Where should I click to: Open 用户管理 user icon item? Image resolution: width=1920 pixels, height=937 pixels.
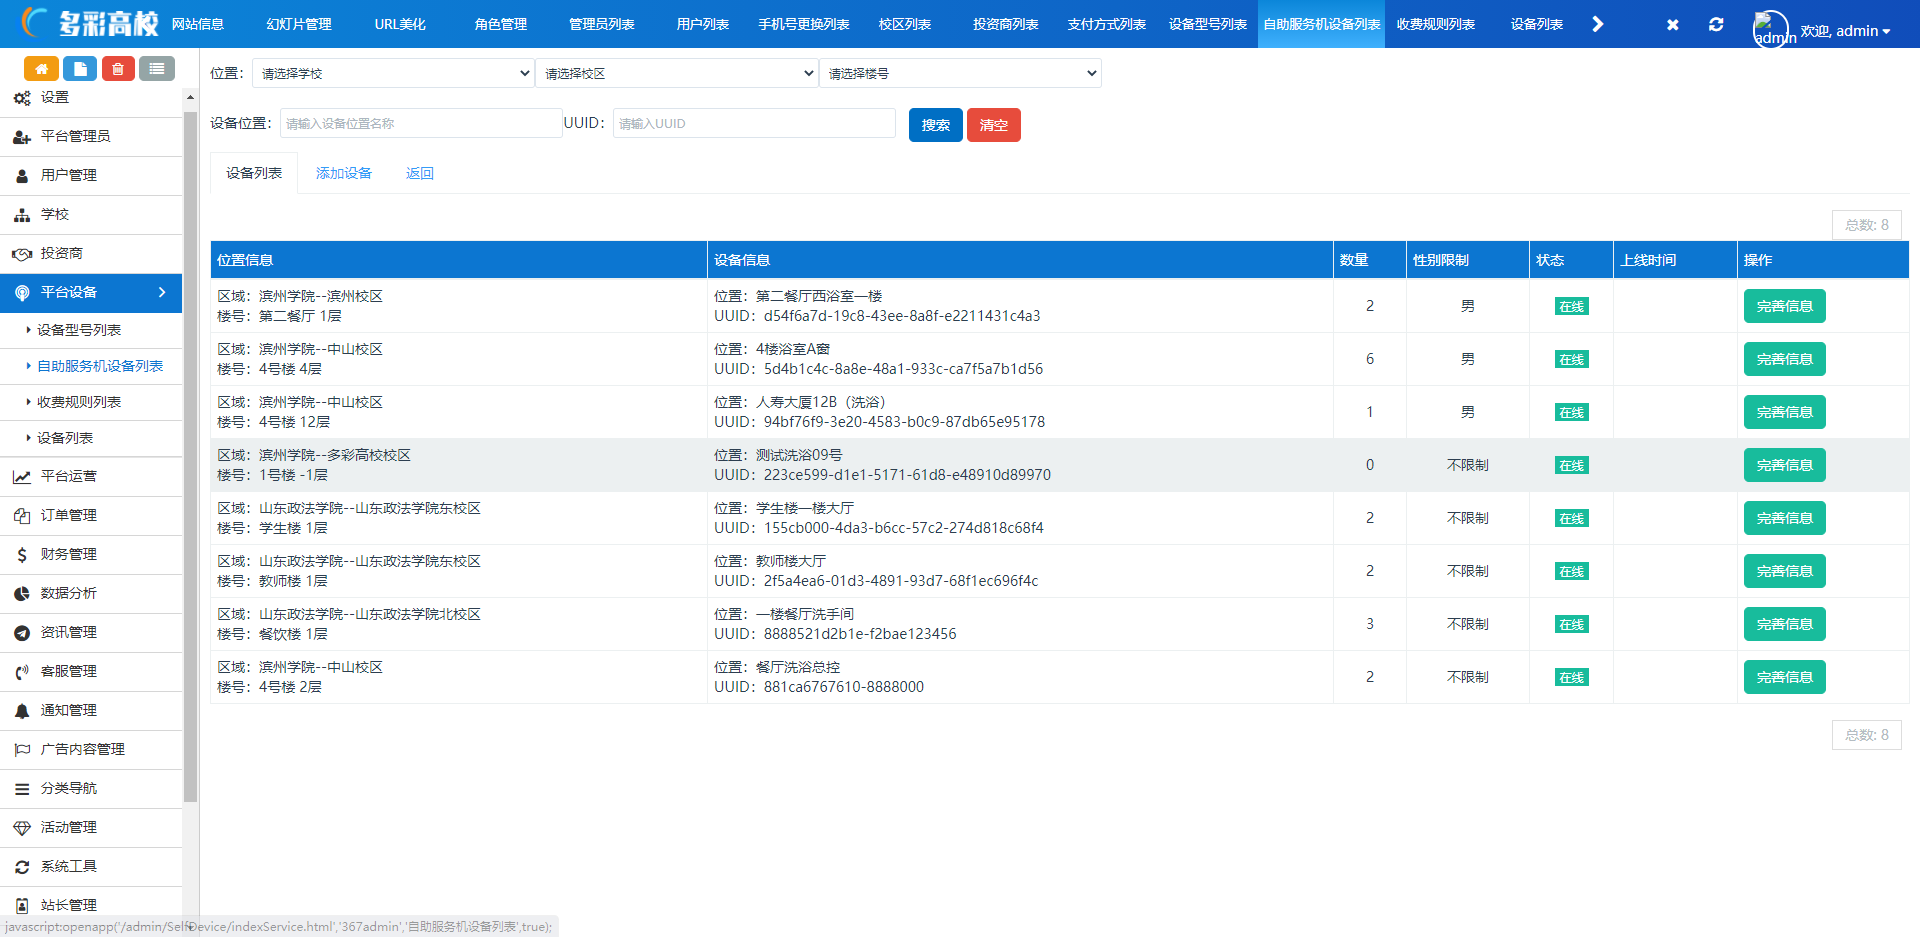click(x=22, y=176)
